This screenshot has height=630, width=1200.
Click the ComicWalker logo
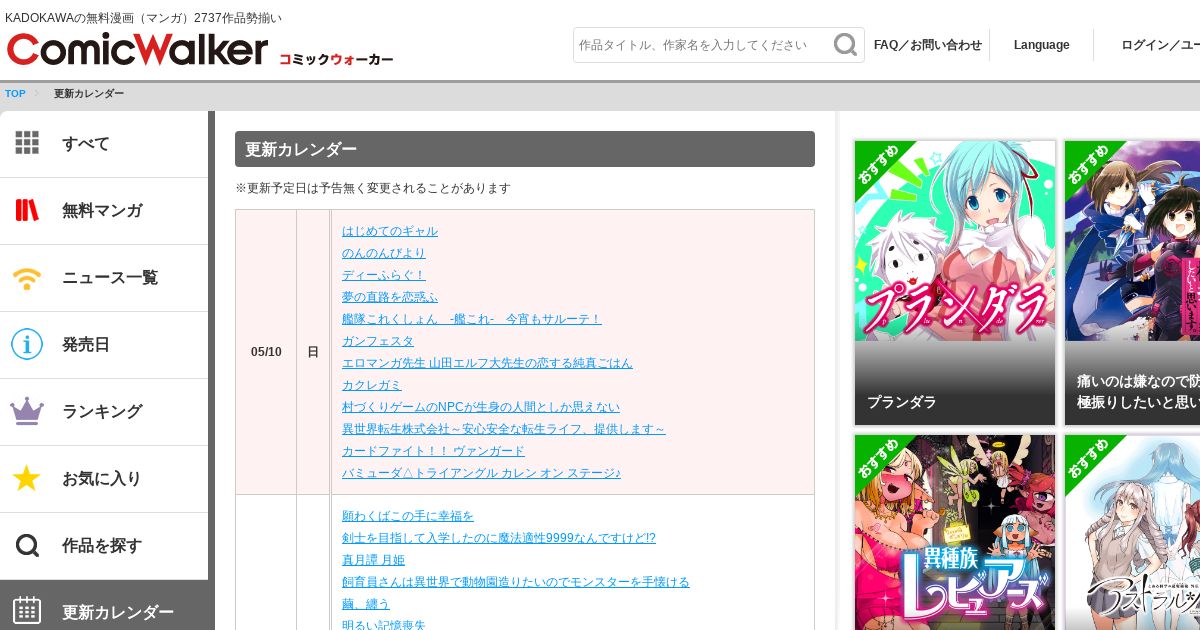pyautogui.click(x=137, y=49)
